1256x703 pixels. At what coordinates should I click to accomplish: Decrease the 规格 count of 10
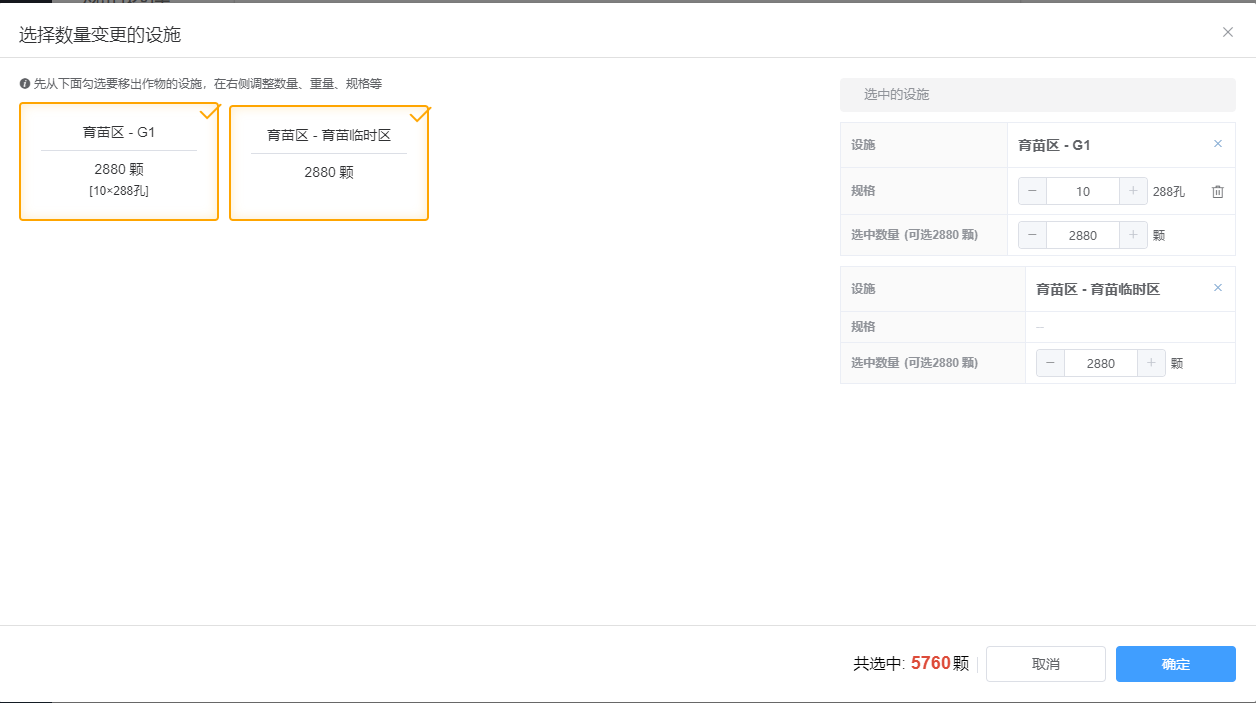[1032, 191]
